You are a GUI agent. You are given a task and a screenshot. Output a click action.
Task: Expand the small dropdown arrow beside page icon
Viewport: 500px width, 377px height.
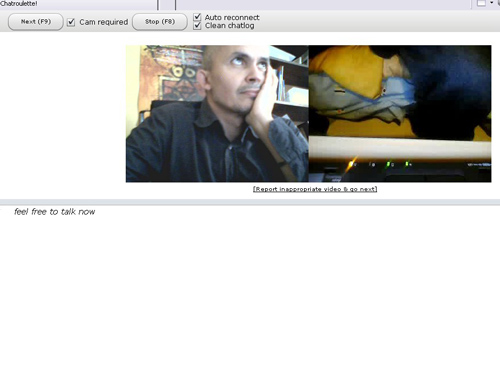tap(491, 3)
